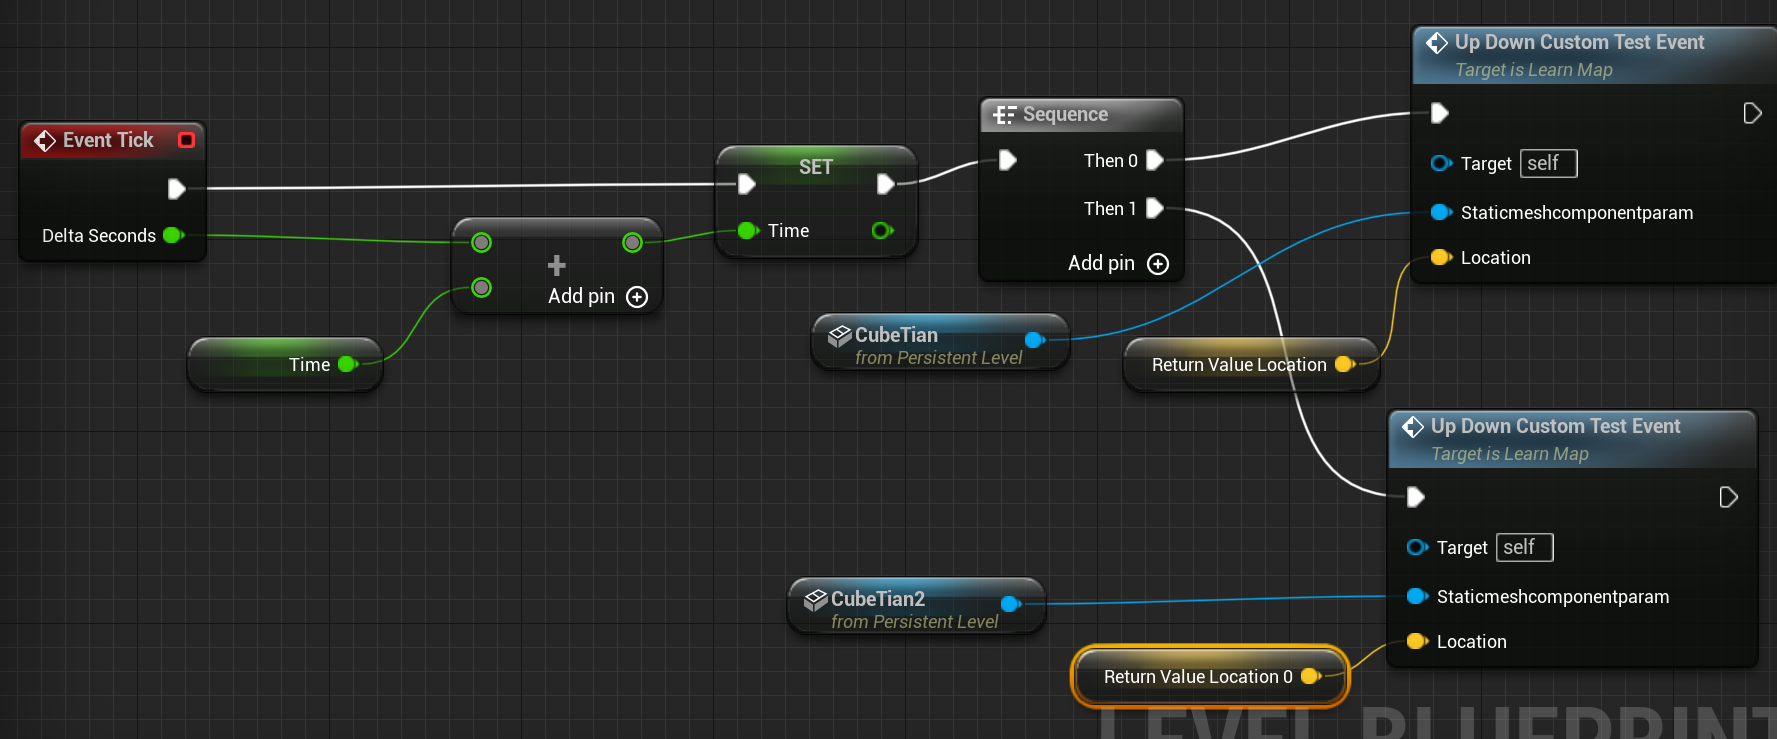Click the red delegate pin on Event Tick
This screenshot has width=1777, height=739.
186,140
